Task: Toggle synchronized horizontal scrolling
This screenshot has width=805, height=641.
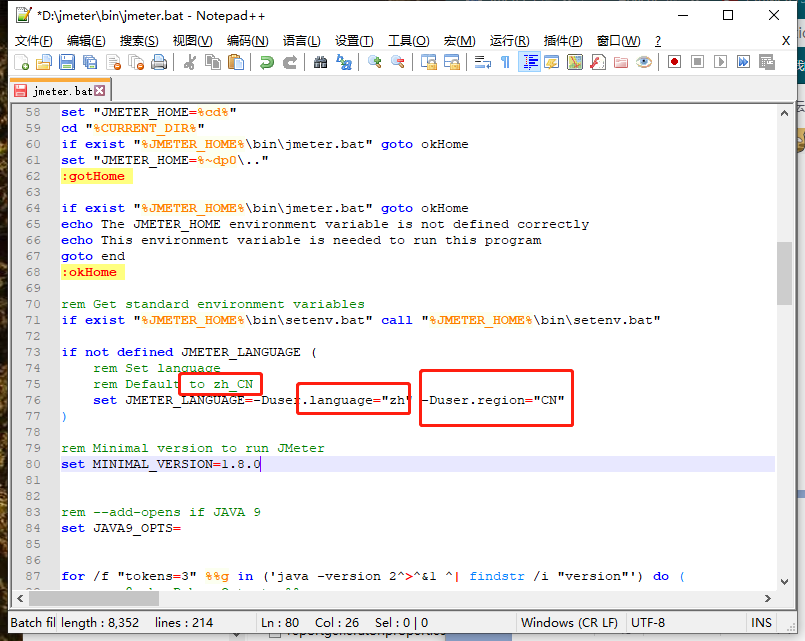Action: (x=451, y=62)
